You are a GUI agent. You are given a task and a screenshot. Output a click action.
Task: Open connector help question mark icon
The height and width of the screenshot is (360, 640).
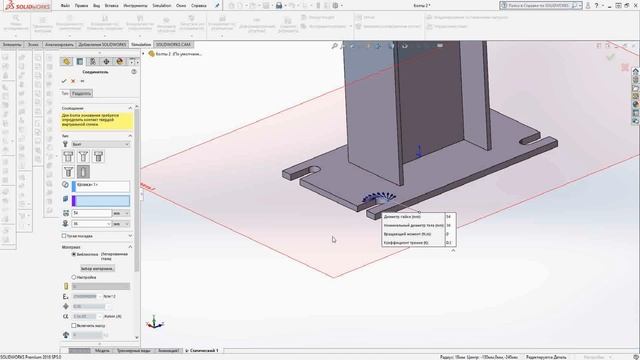click(134, 72)
